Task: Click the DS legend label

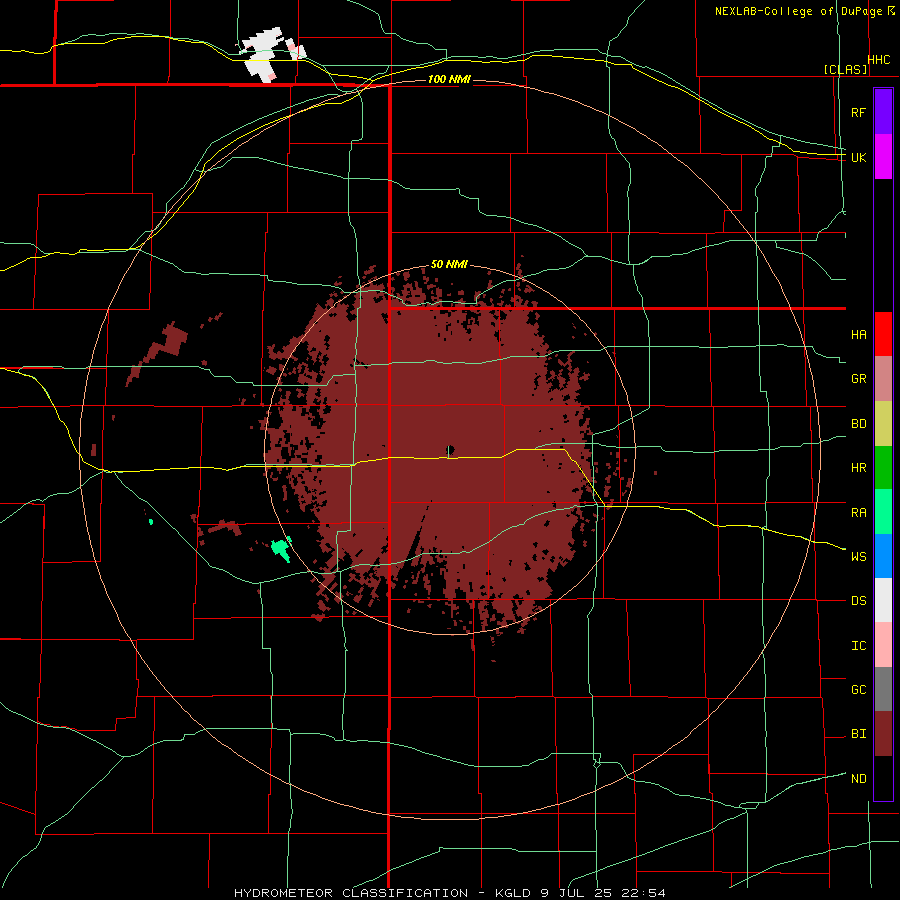Action: click(858, 601)
